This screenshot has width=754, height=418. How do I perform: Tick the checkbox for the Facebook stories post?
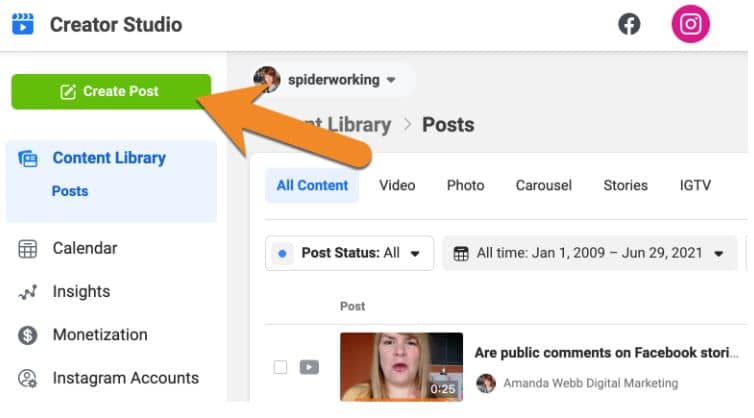point(280,367)
